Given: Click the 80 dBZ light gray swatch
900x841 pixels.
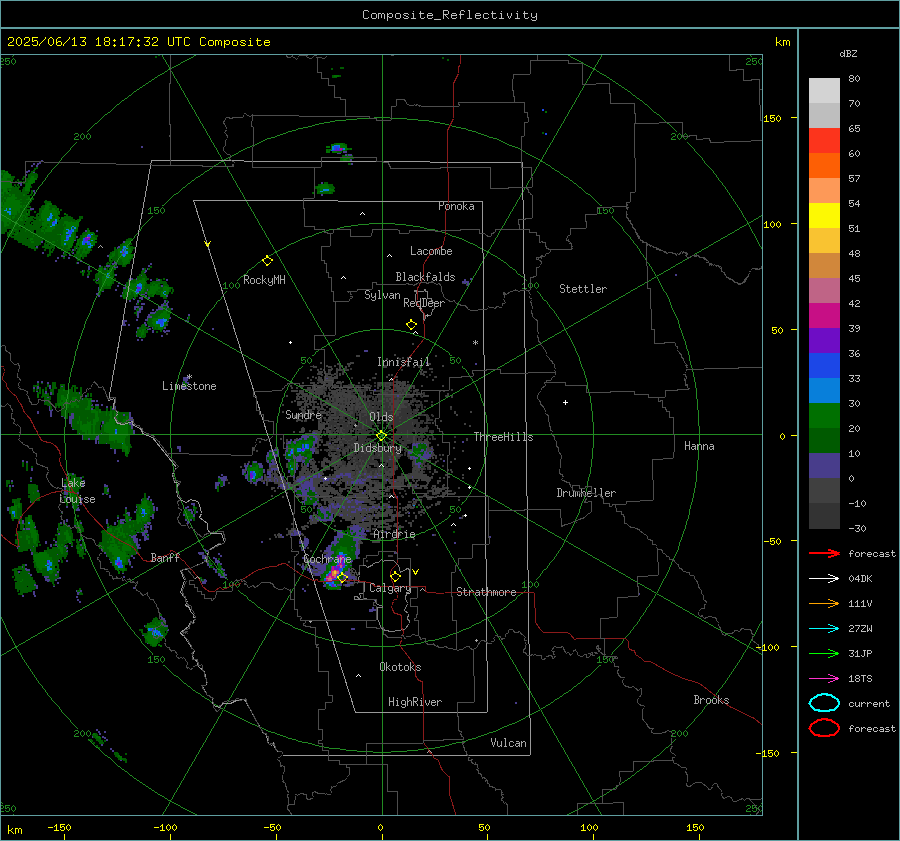Looking at the screenshot, I should click(x=824, y=90).
